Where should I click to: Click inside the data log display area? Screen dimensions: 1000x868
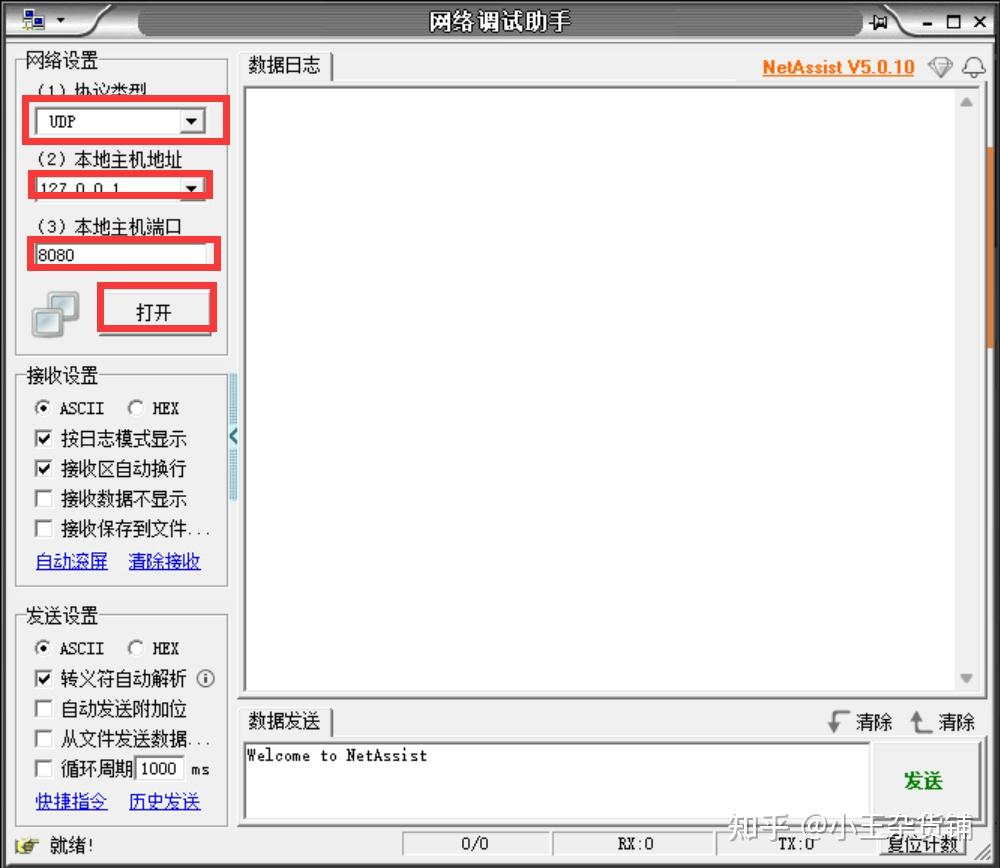(599, 389)
